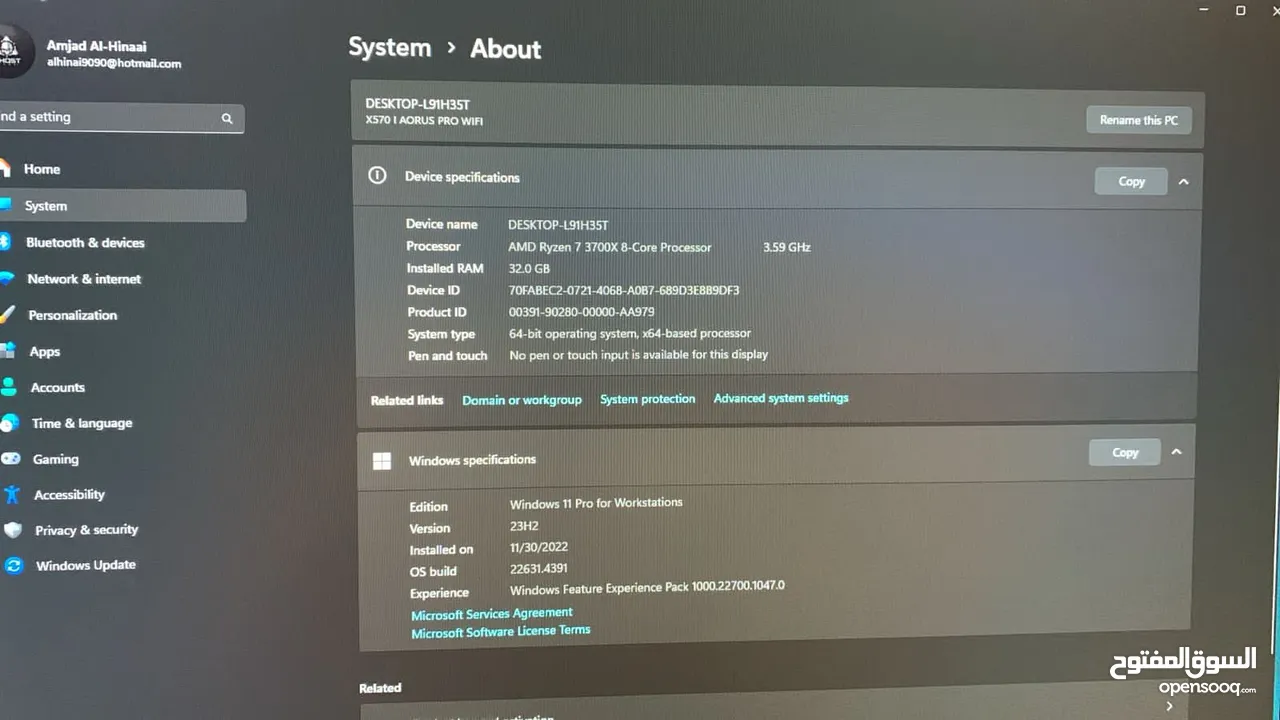Click the Edition value Windows 11 Pro for Workstations
This screenshot has height=720, width=1280.
pos(596,503)
